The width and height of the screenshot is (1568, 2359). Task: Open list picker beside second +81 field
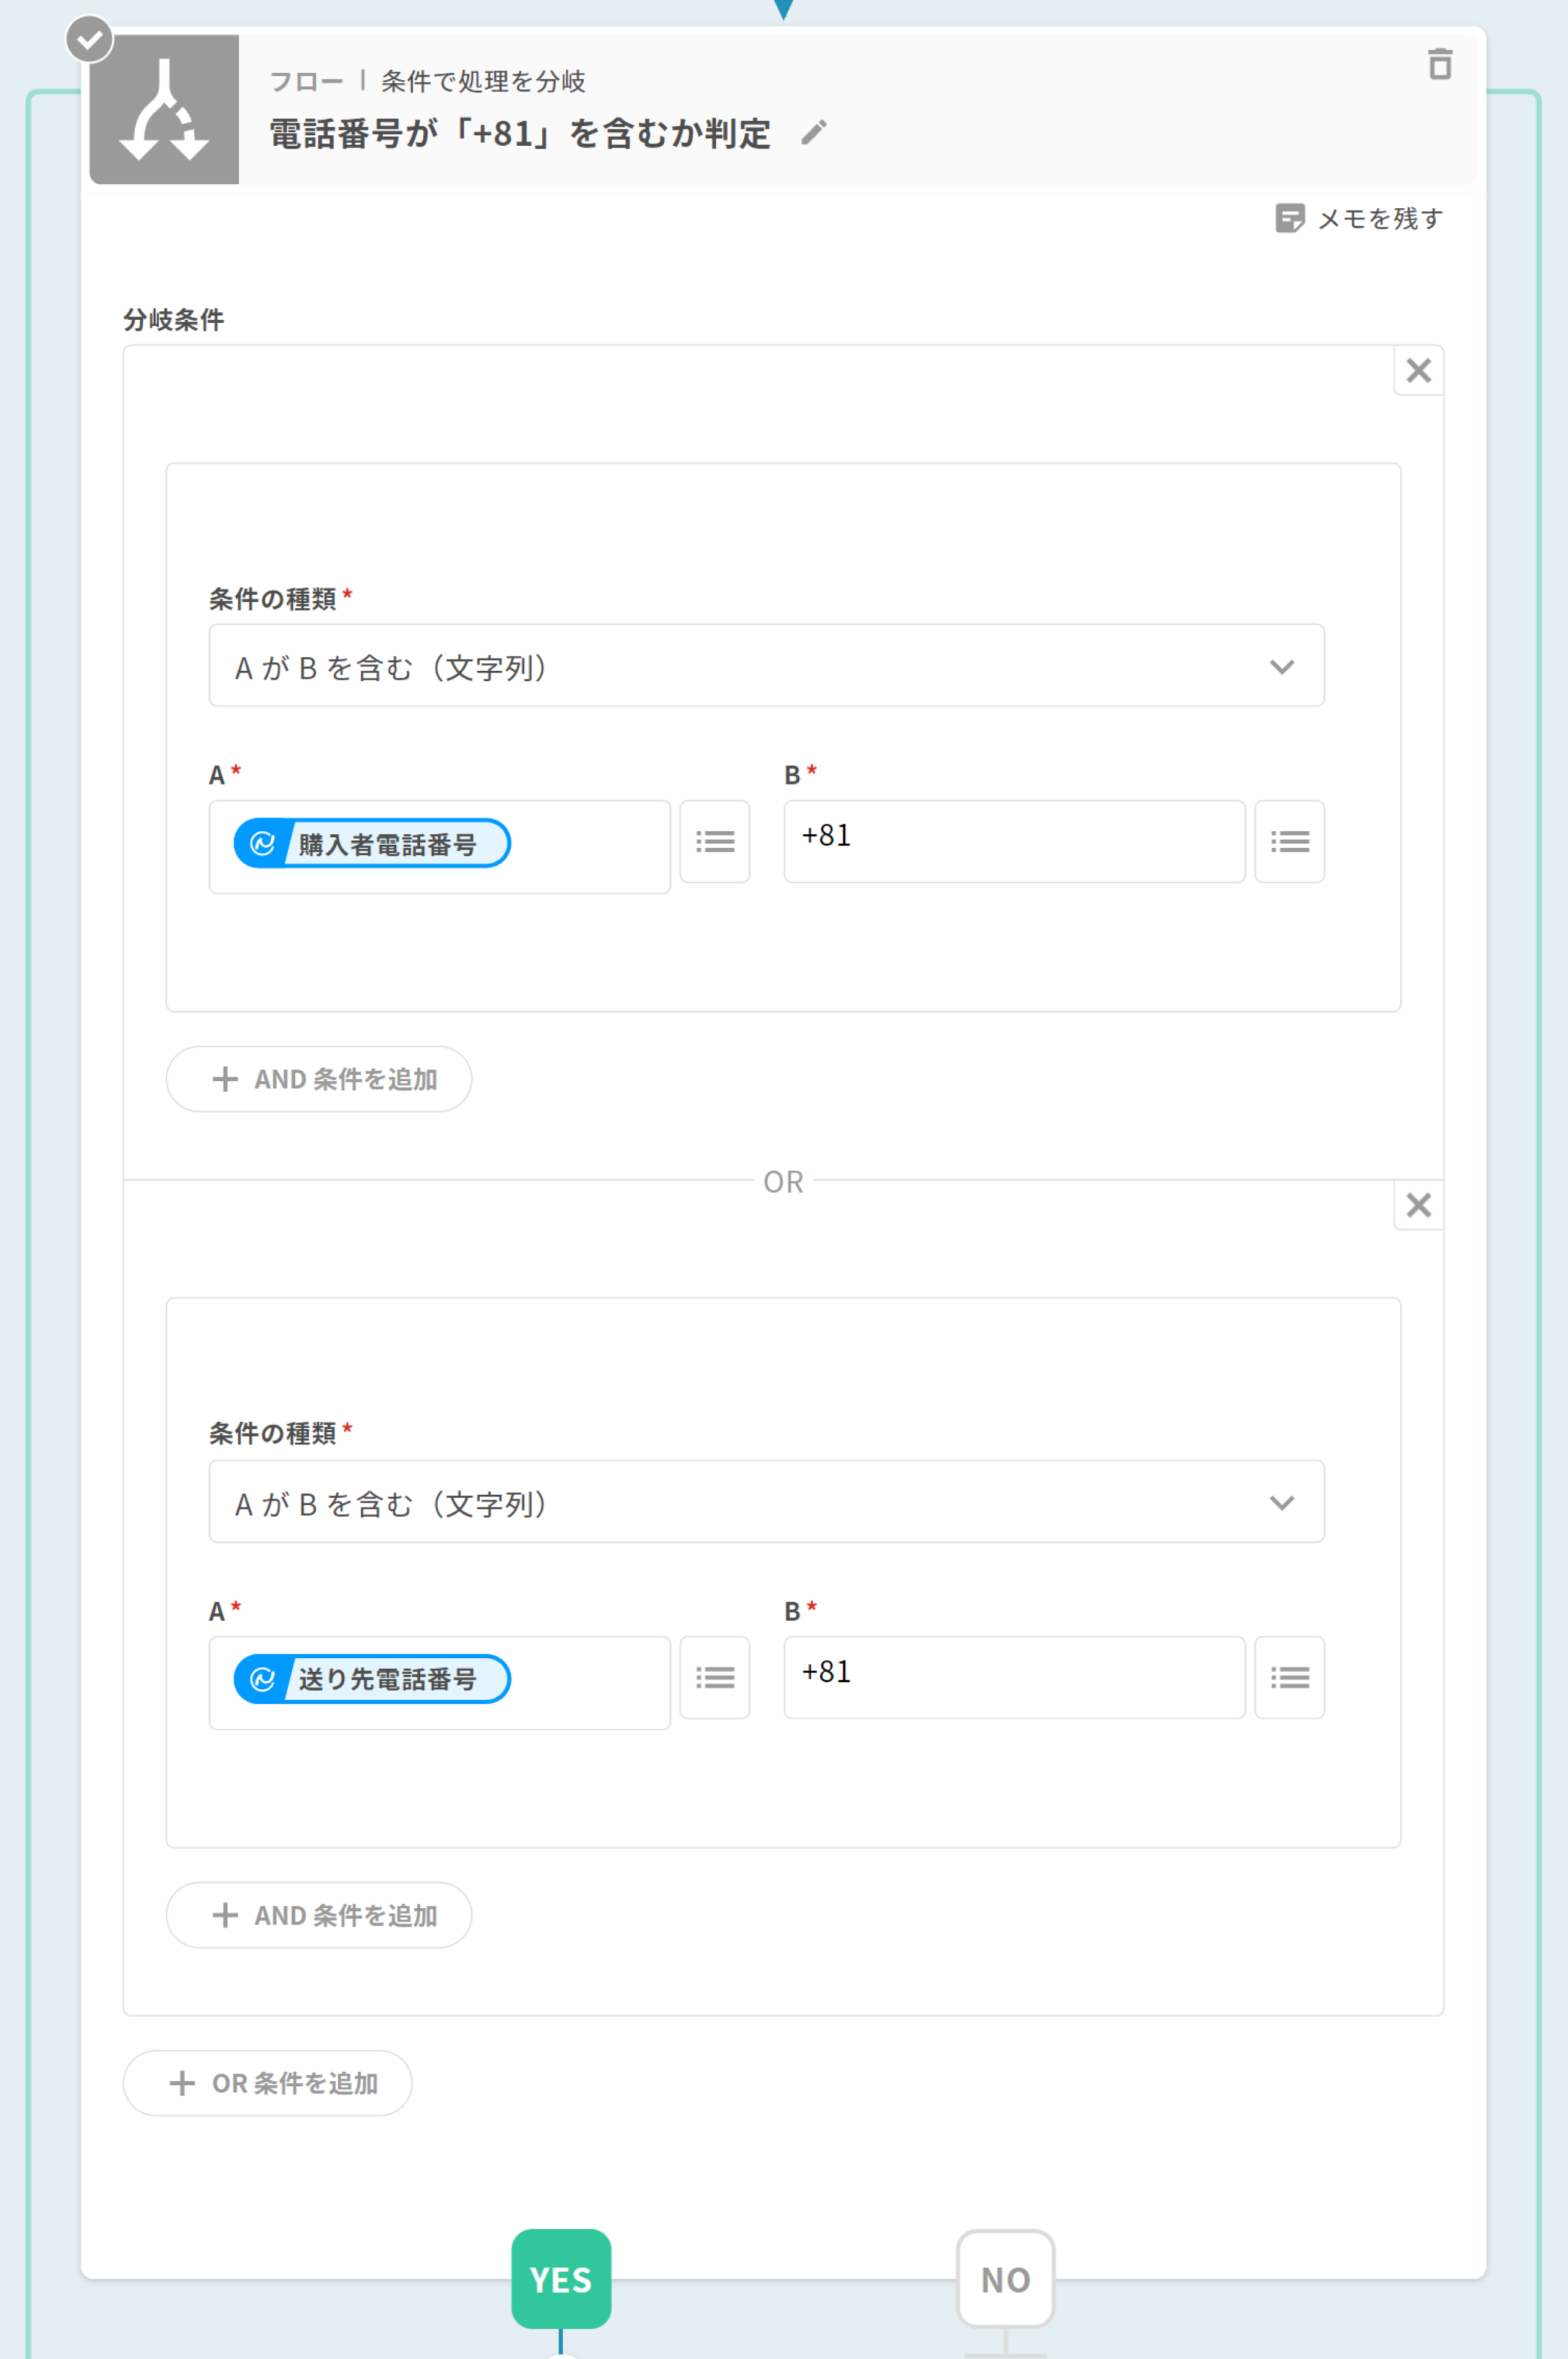coord(1289,1677)
